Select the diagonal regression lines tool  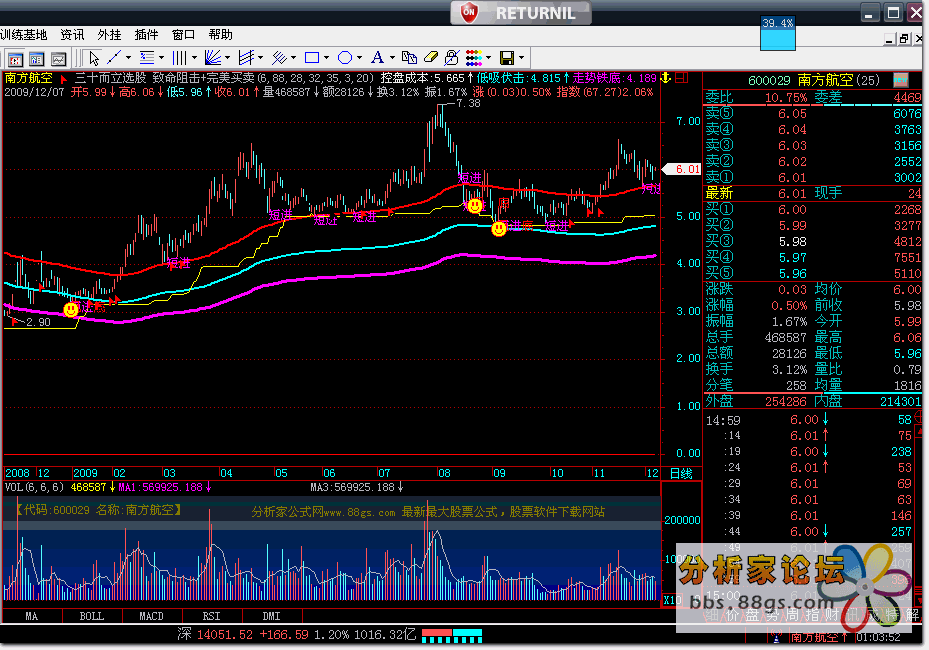coord(279,57)
